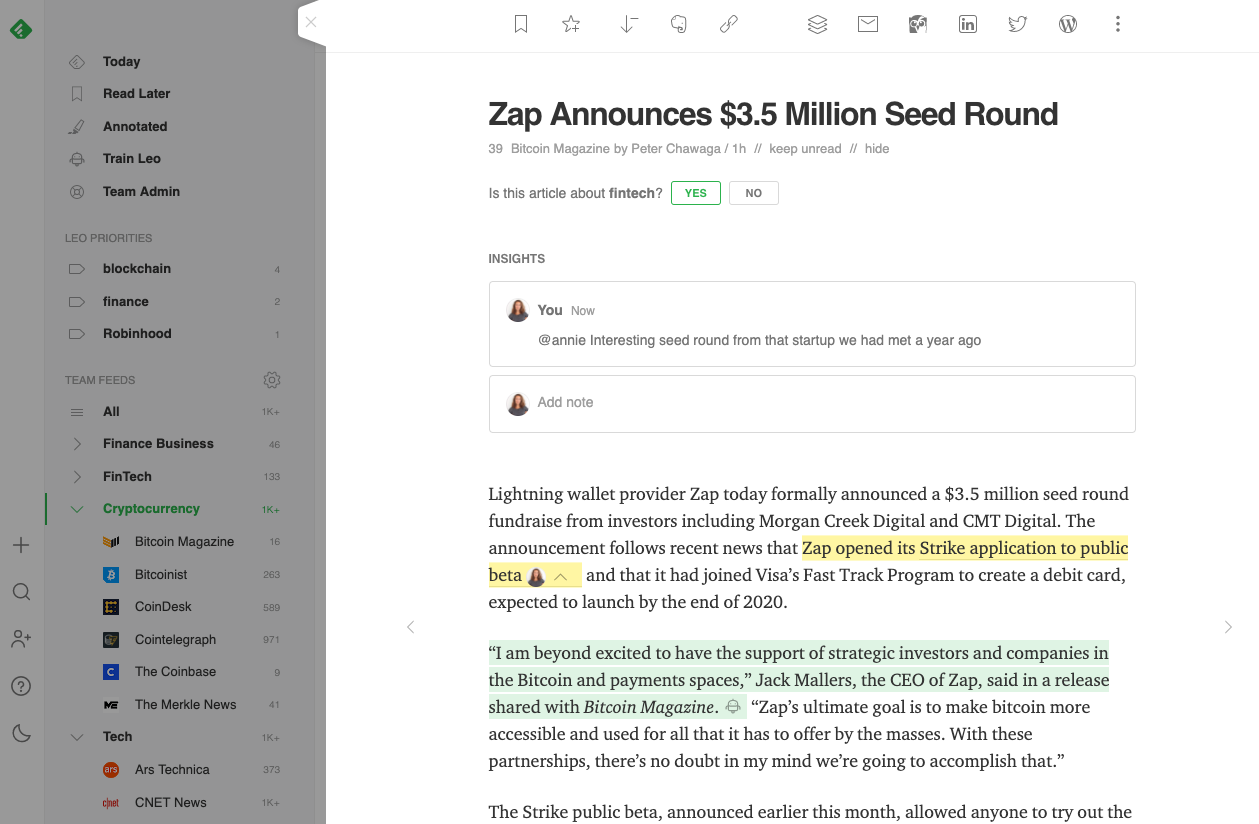
Task: Toggle night mode moon icon
Action: click(21, 734)
